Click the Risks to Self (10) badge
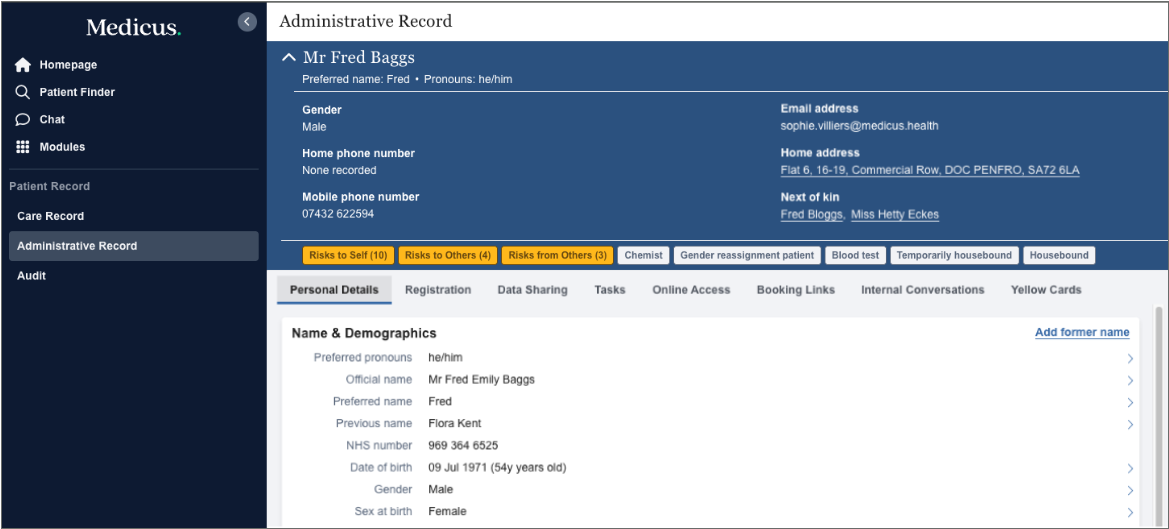 click(x=348, y=256)
